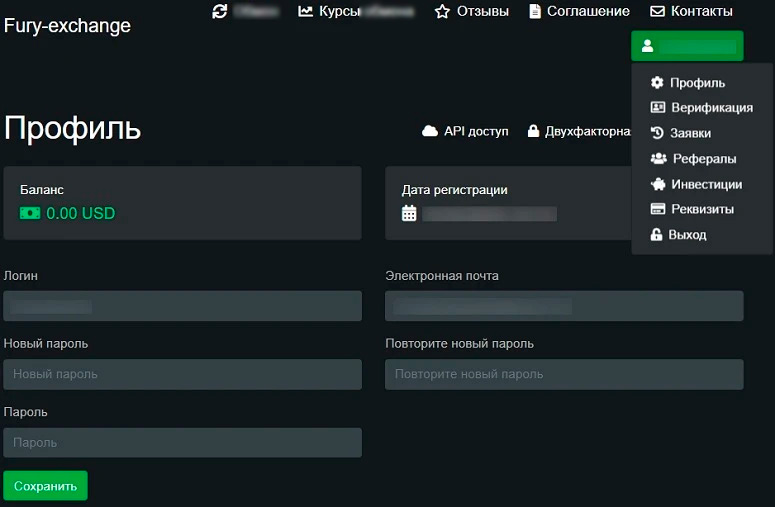Open the Двухфакторная authentication link
The image size is (775, 507).
pyautogui.click(x=580, y=131)
